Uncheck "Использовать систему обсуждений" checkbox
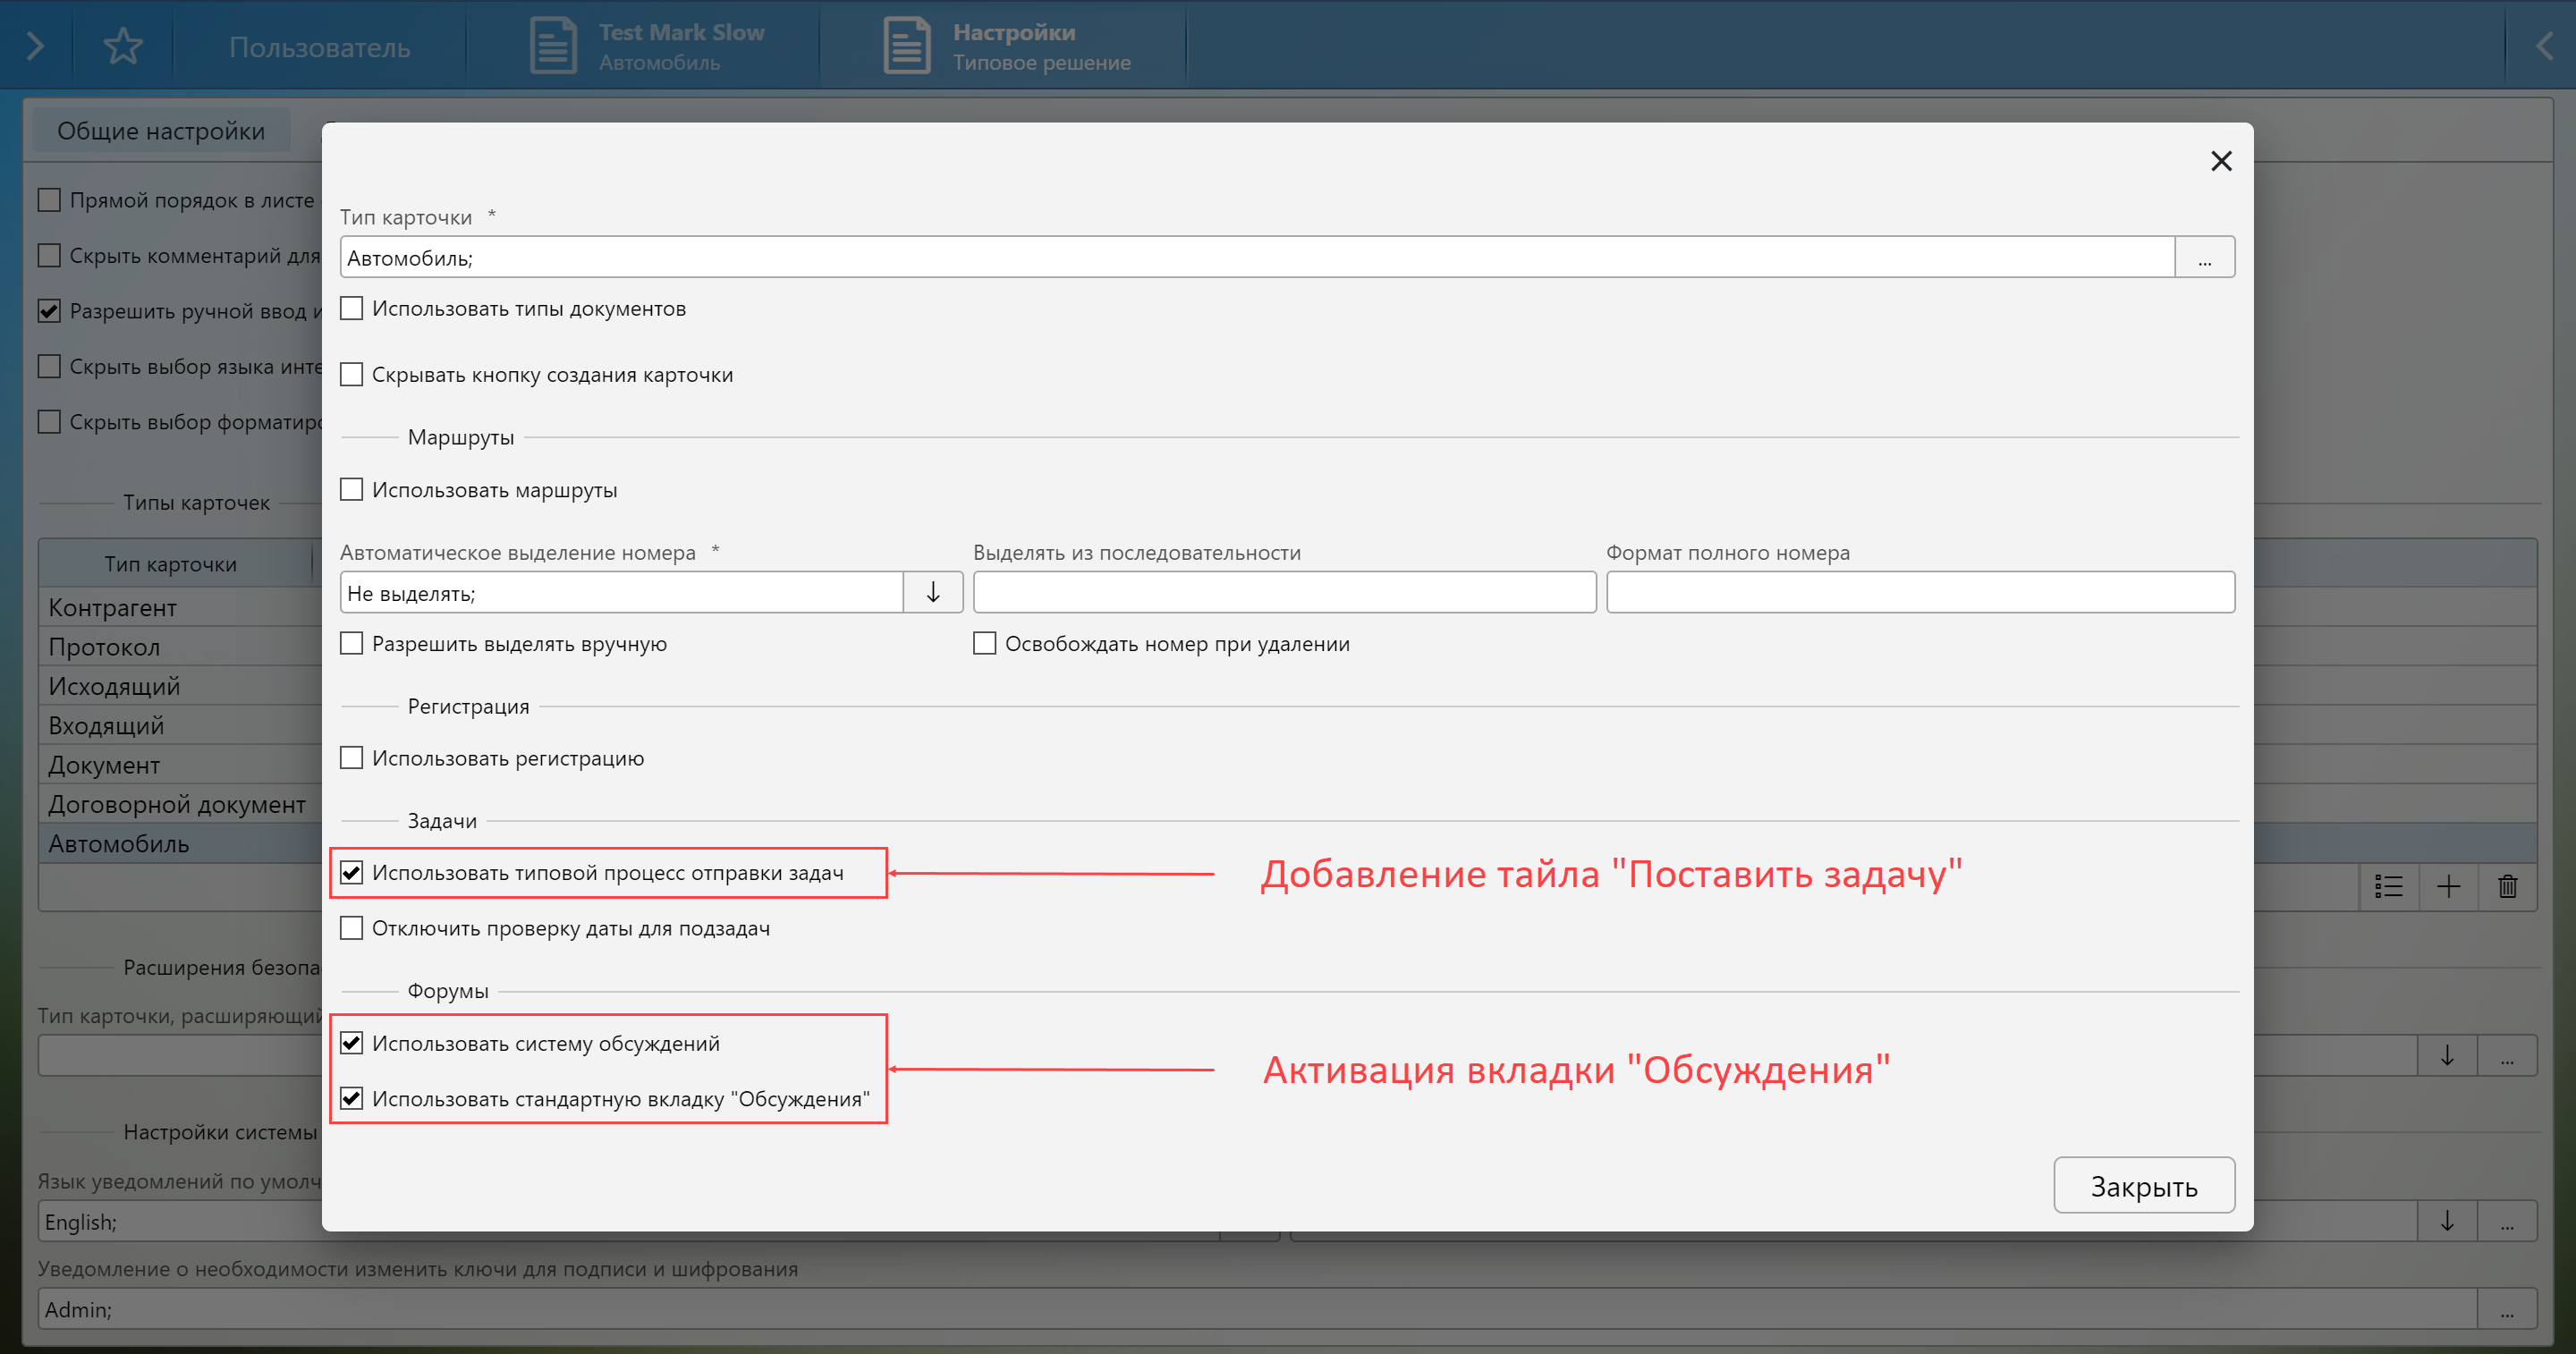 tap(352, 1043)
